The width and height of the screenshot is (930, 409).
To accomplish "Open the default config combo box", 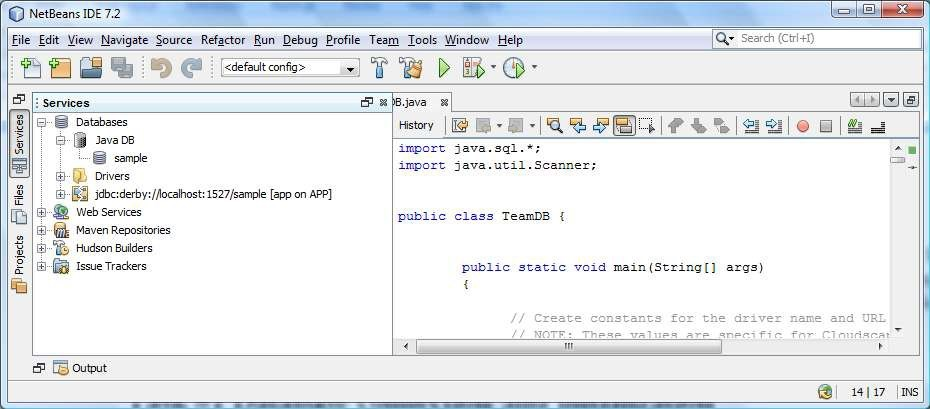I will tap(291, 68).
